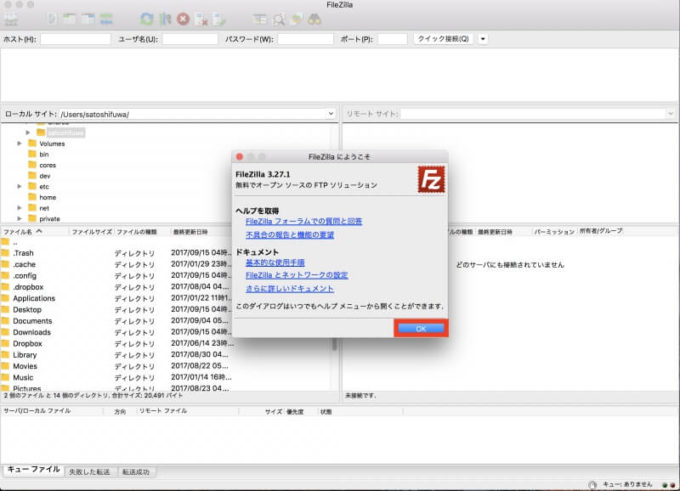Focus the パスワード input field

tap(305, 39)
